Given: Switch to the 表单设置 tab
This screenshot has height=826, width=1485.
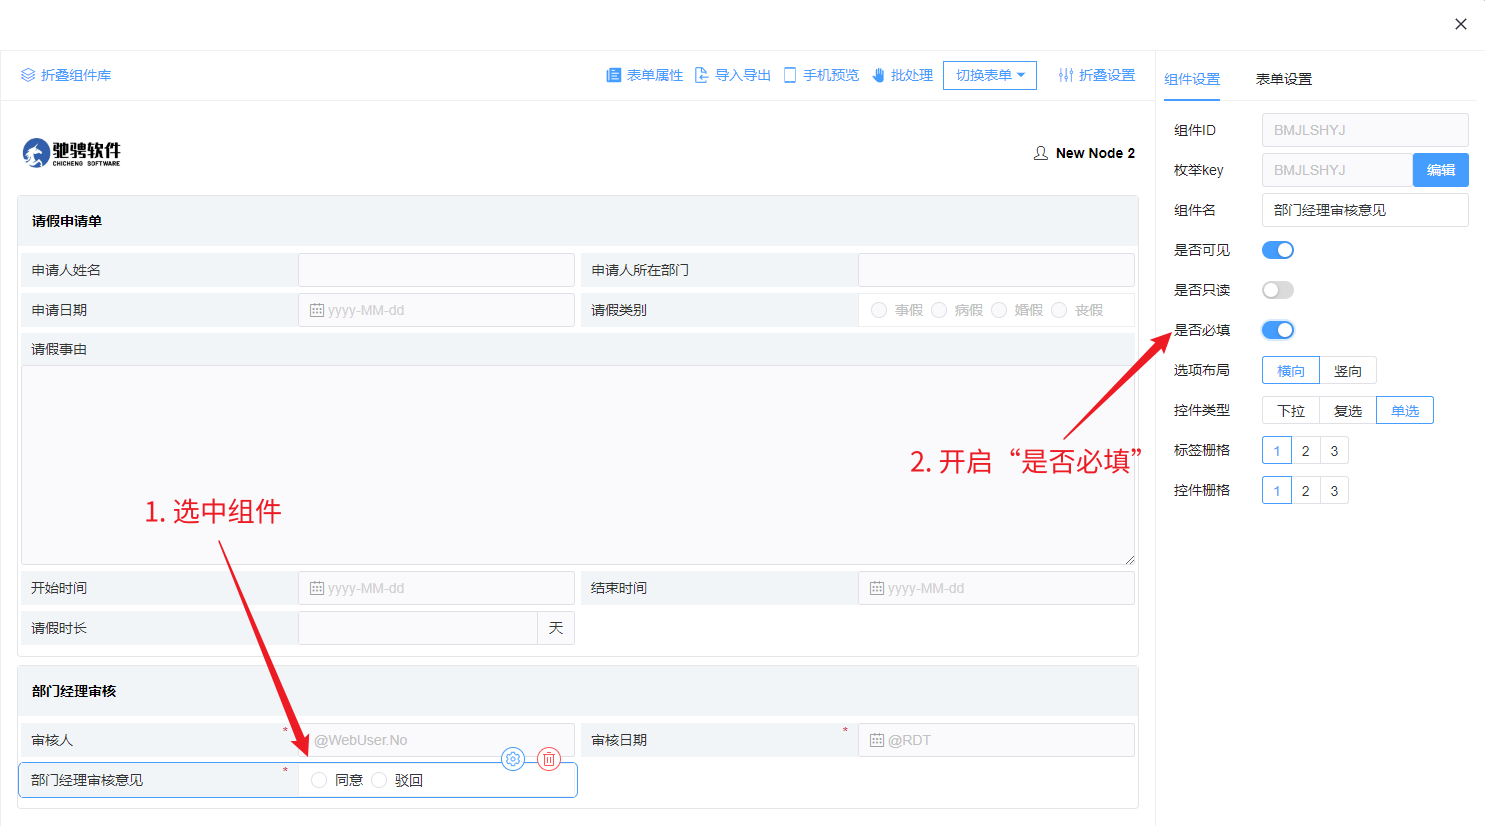Looking at the screenshot, I should point(1283,79).
